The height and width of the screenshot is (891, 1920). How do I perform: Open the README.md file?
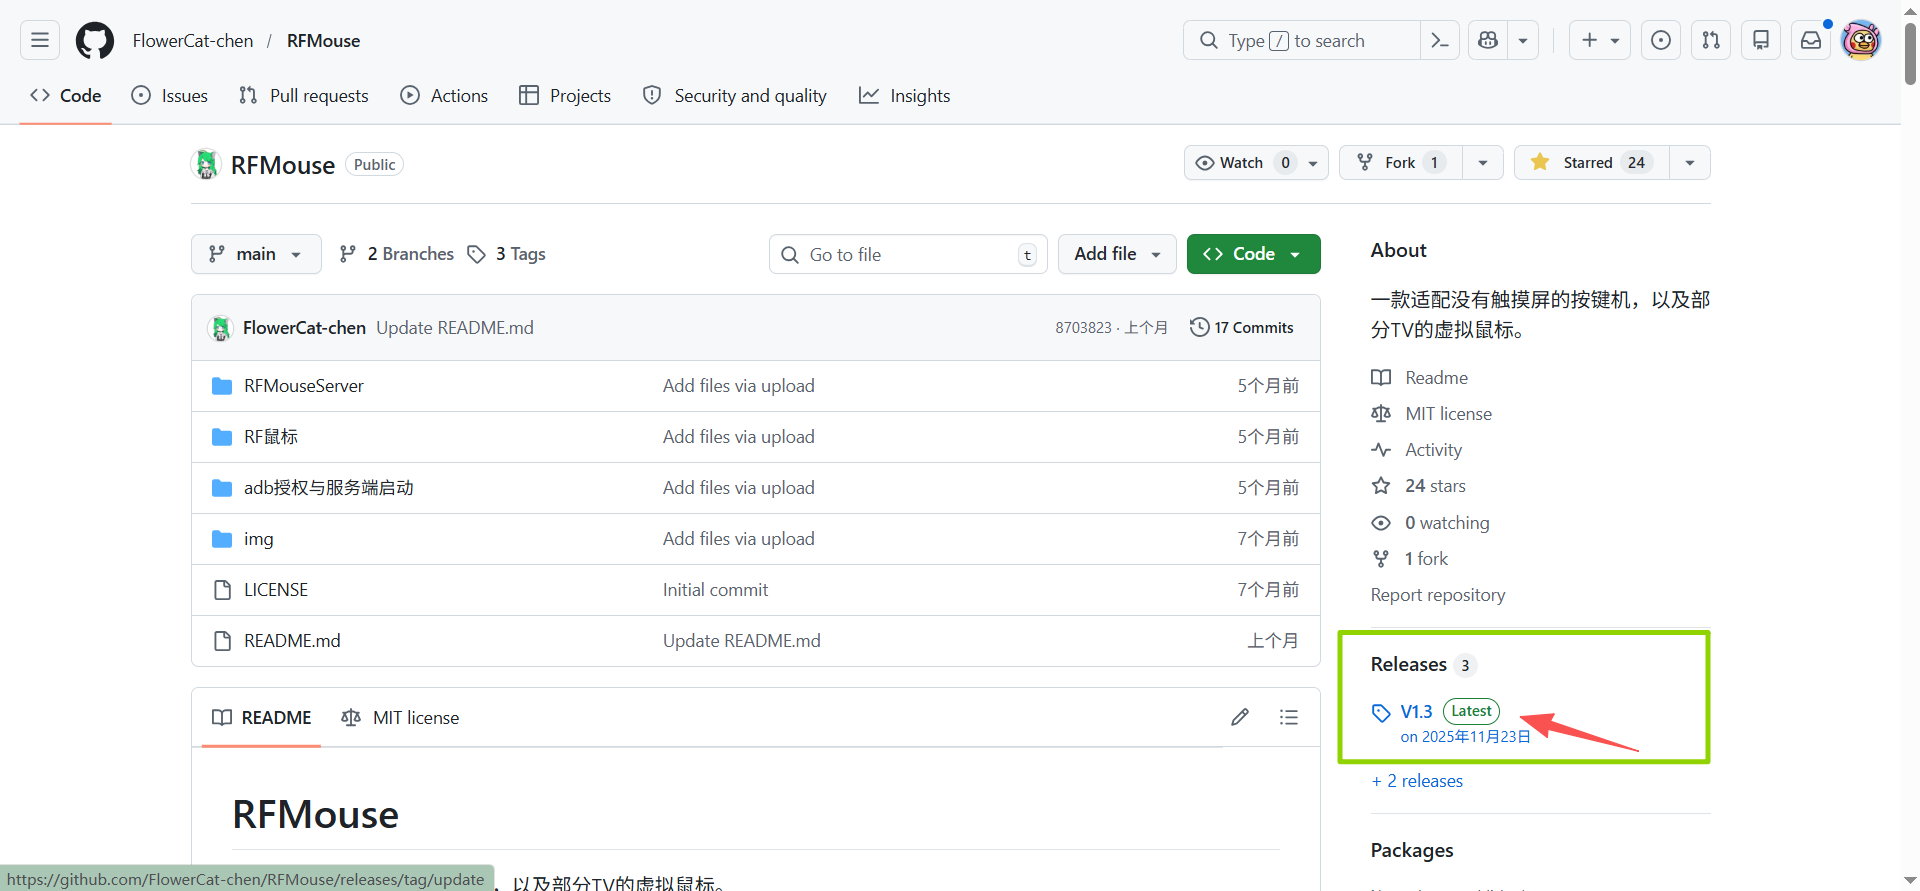pyautogui.click(x=292, y=641)
